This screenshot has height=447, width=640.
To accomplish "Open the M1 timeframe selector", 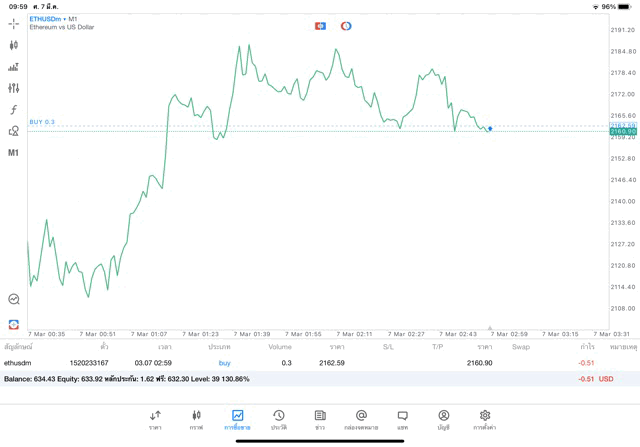I will pos(14,153).
